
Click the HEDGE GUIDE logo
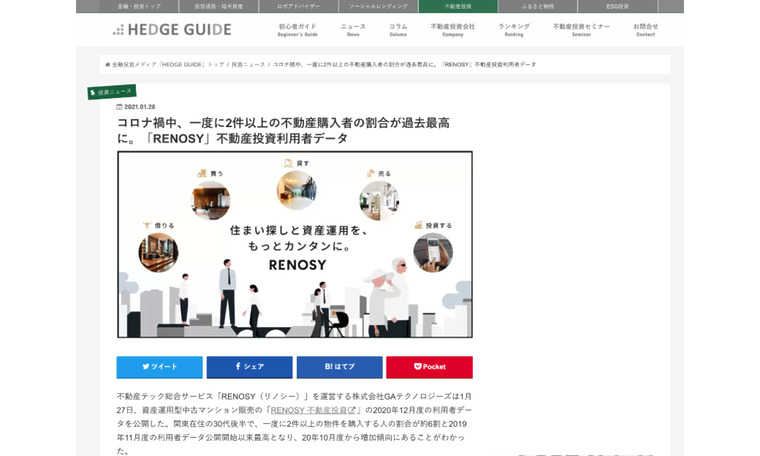(169, 30)
